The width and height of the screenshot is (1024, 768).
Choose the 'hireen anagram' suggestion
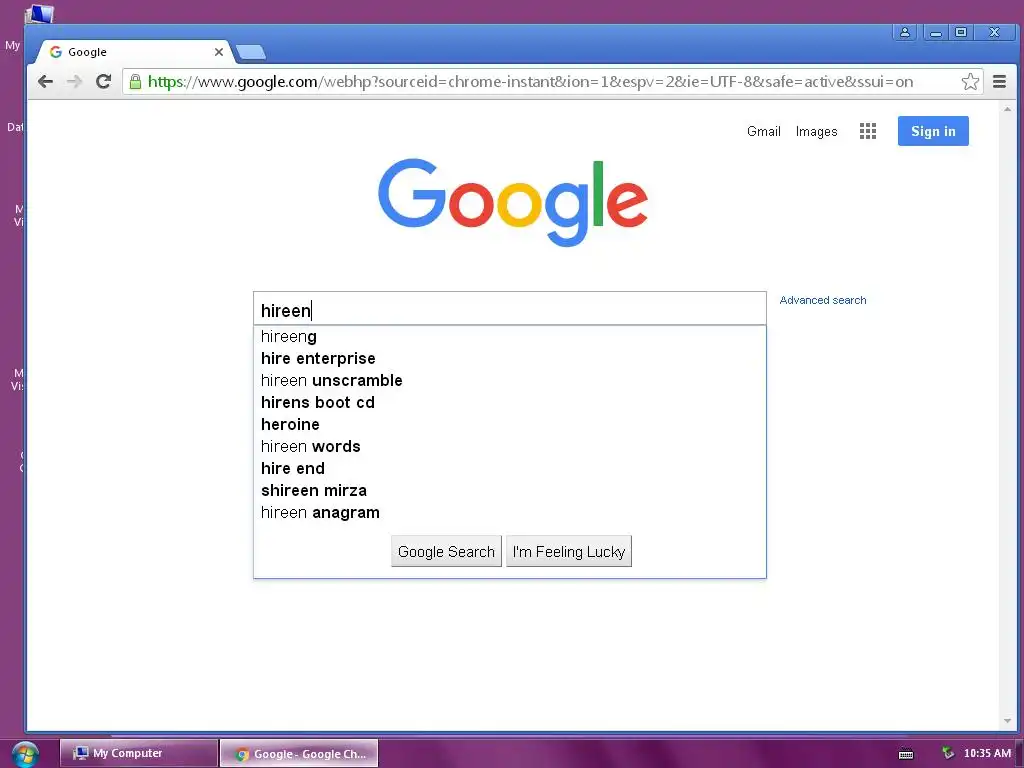(x=509, y=512)
